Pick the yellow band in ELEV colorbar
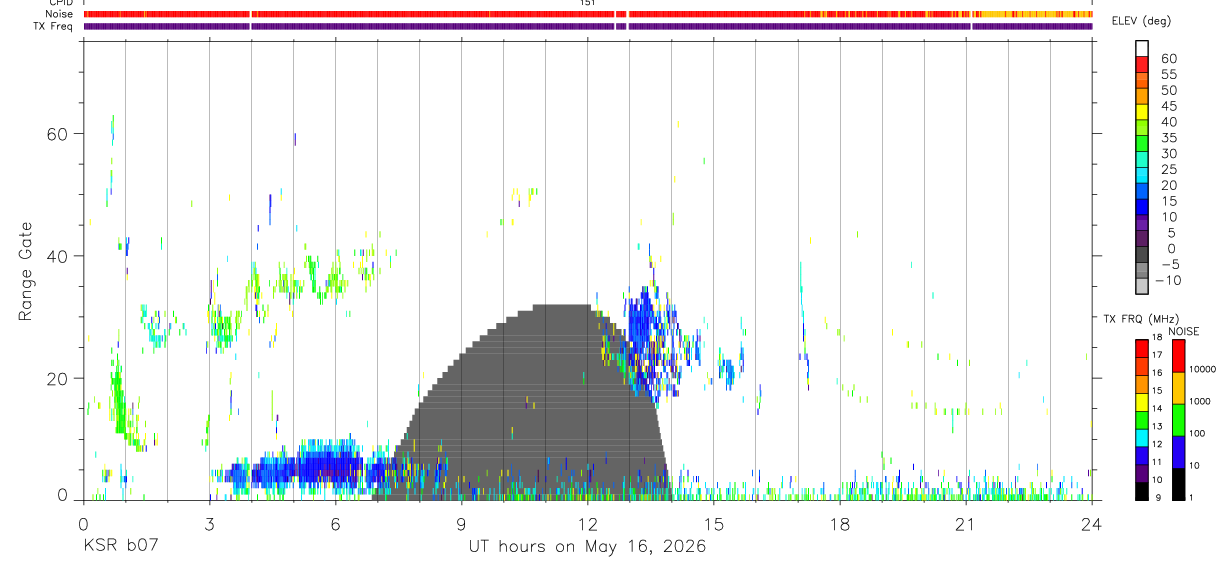The height and width of the screenshot is (567, 1228). 1142,111
